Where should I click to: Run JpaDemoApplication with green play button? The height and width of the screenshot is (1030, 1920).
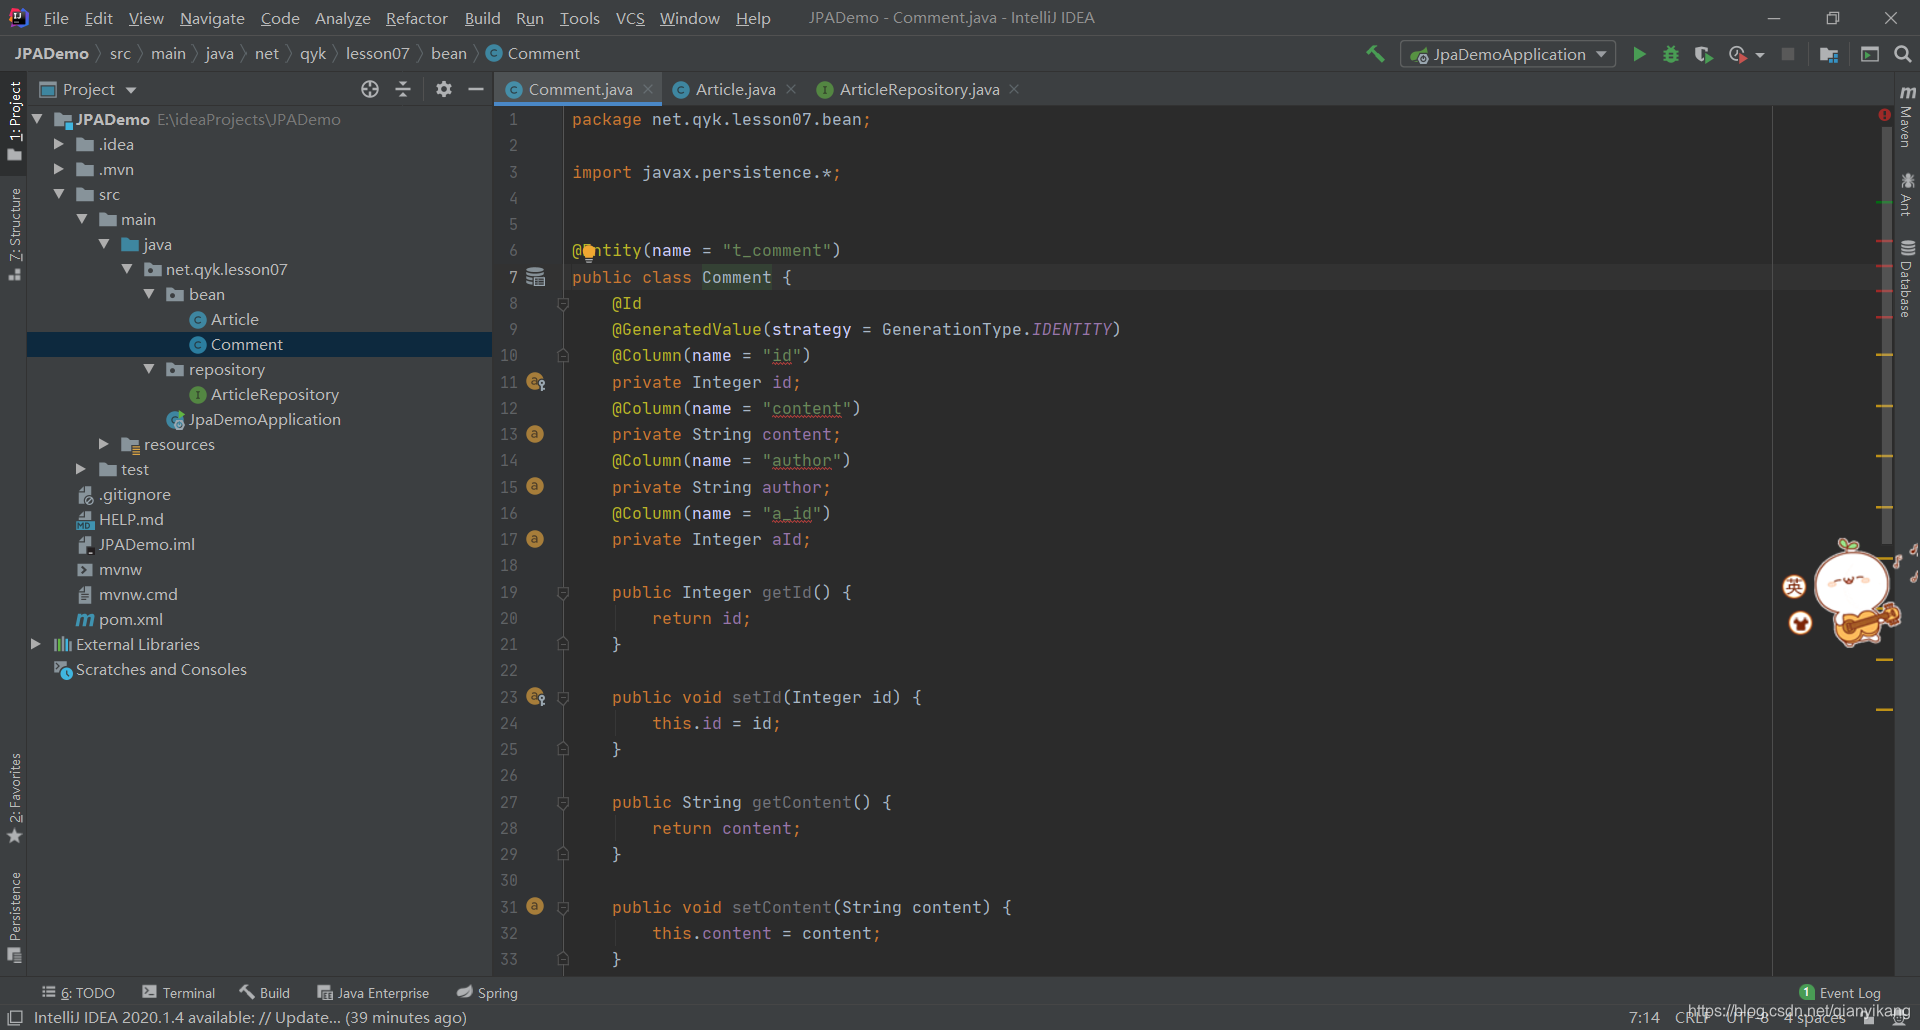coord(1639,54)
